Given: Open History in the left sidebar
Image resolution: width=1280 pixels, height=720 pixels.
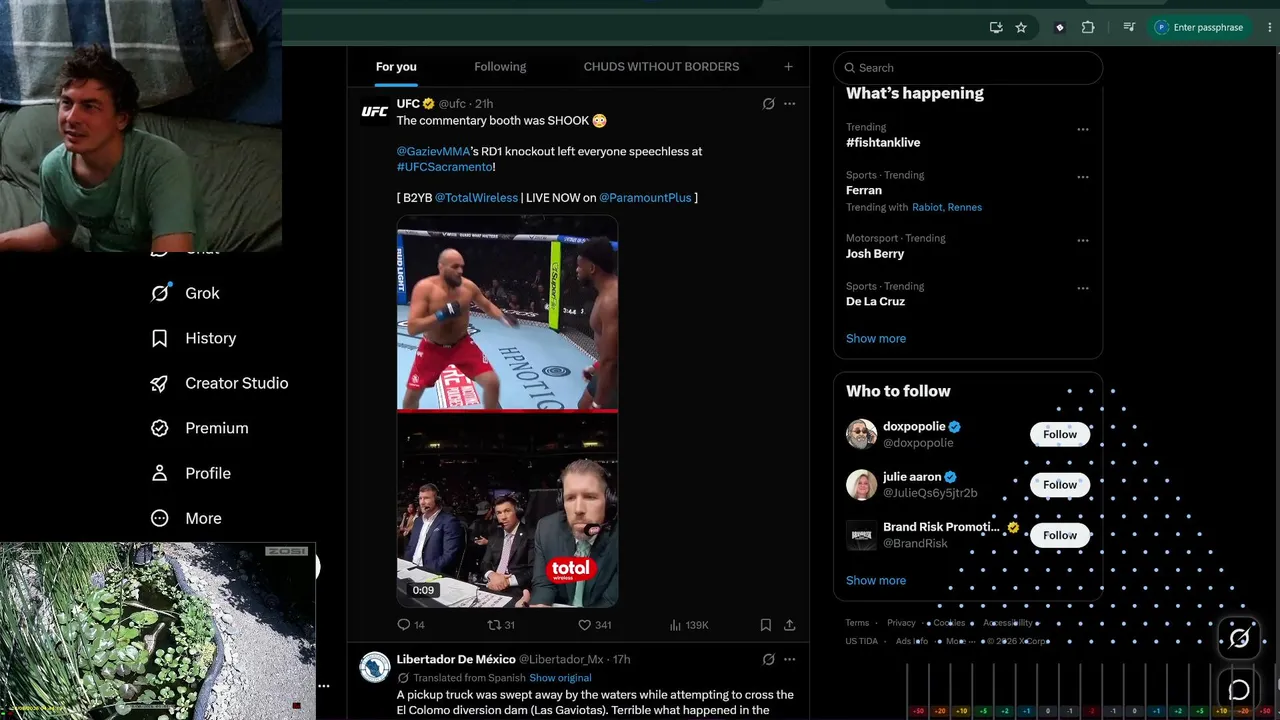Looking at the screenshot, I should point(193,338).
